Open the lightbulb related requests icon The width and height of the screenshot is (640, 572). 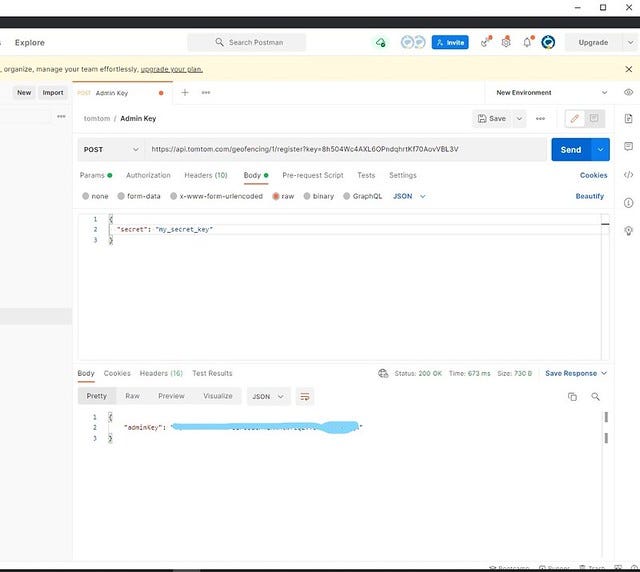pyautogui.click(x=628, y=231)
